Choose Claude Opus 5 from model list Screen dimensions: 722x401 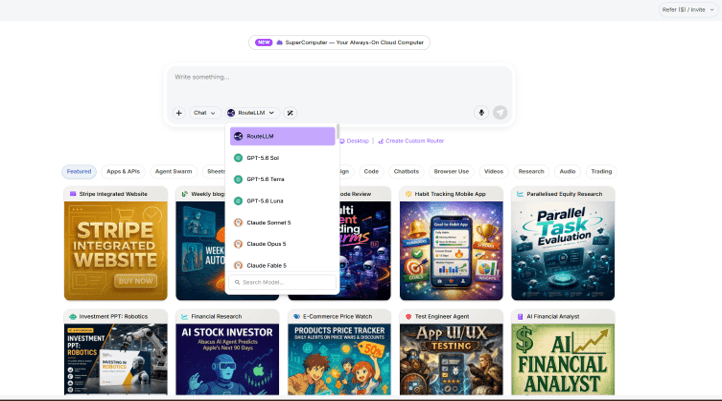point(282,244)
